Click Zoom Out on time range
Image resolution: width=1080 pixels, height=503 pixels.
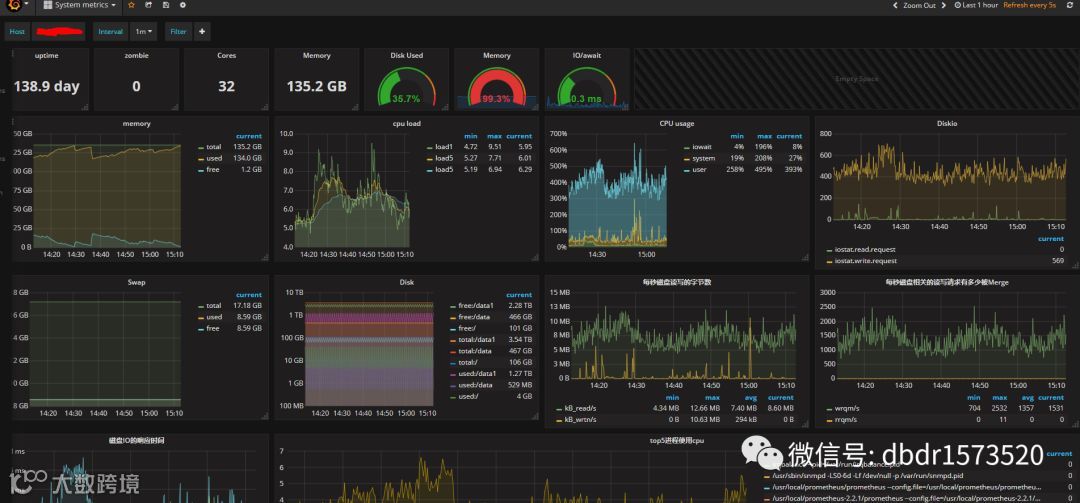(920, 6)
